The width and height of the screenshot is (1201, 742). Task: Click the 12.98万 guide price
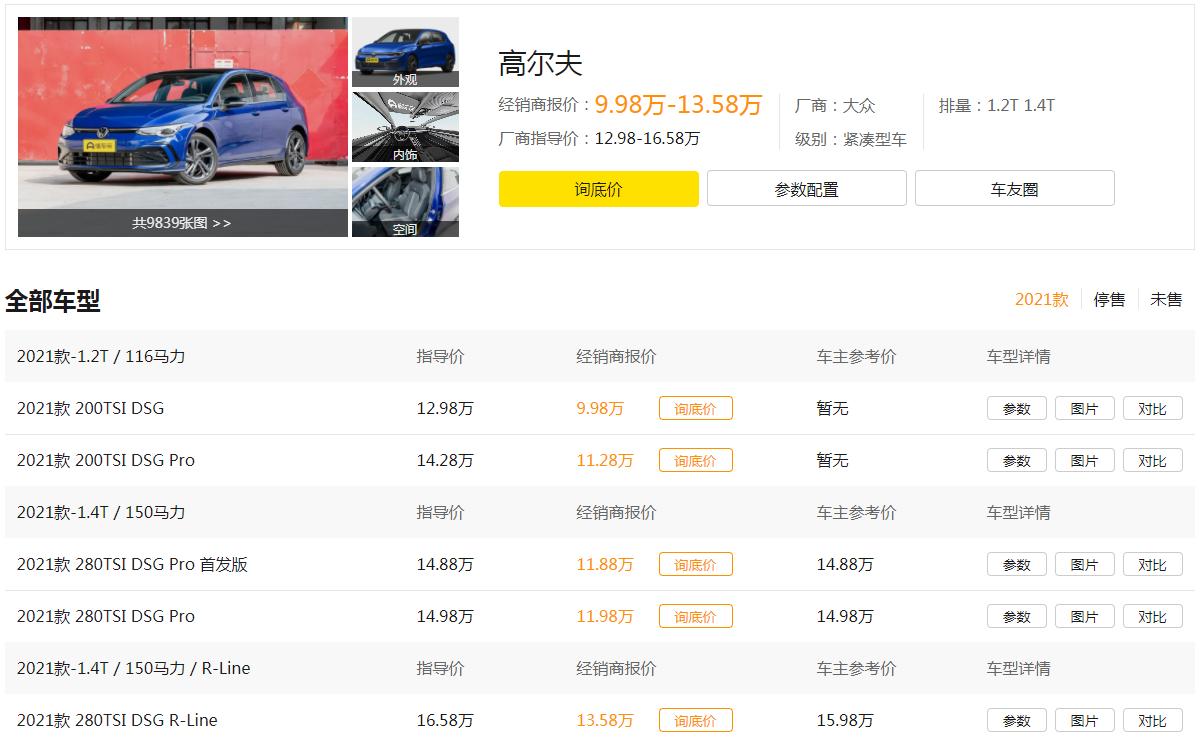tap(445, 408)
